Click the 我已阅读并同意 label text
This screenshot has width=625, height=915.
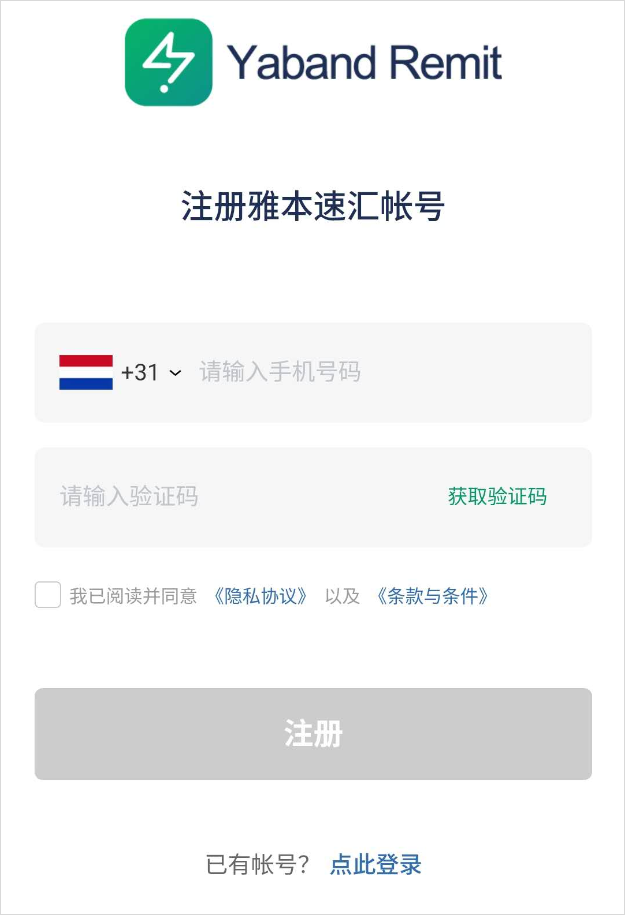click(x=133, y=597)
